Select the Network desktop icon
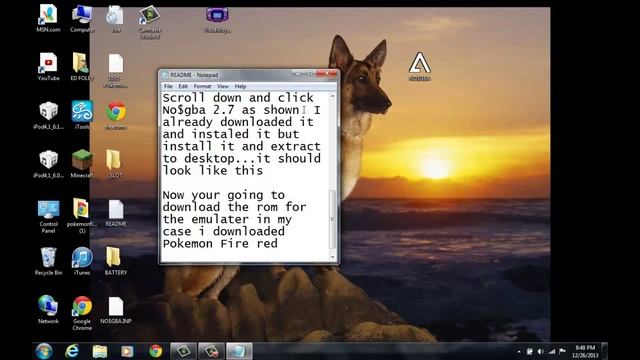 pyautogui.click(x=48, y=309)
